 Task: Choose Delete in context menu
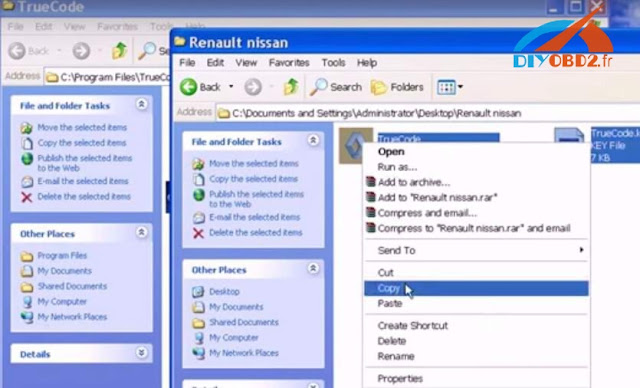[476, 341]
